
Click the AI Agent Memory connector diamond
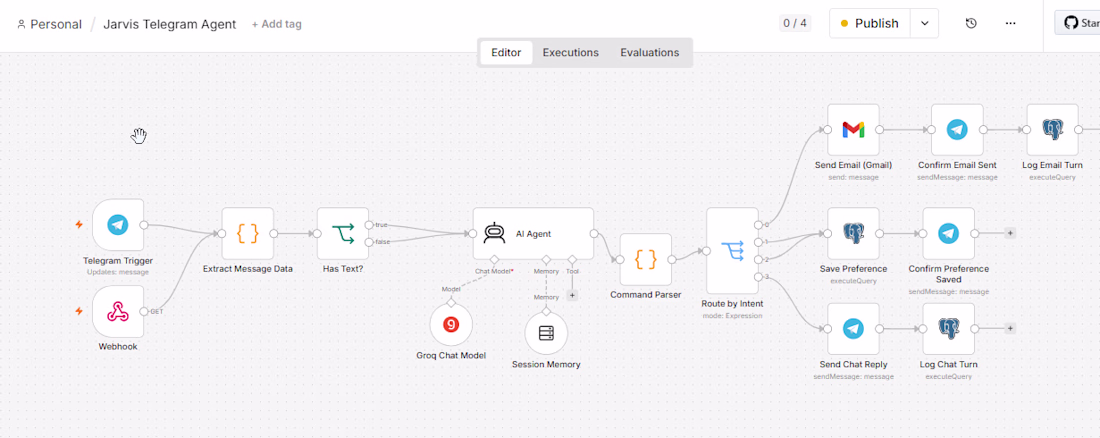click(x=546, y=259)
